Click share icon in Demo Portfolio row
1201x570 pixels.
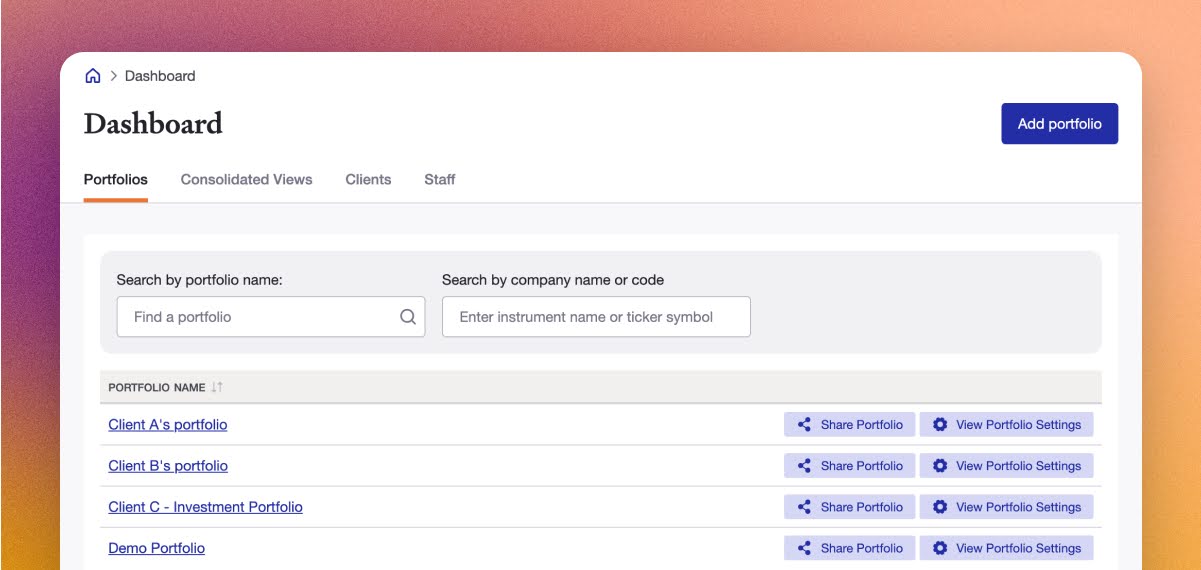[x=804, y=548]
